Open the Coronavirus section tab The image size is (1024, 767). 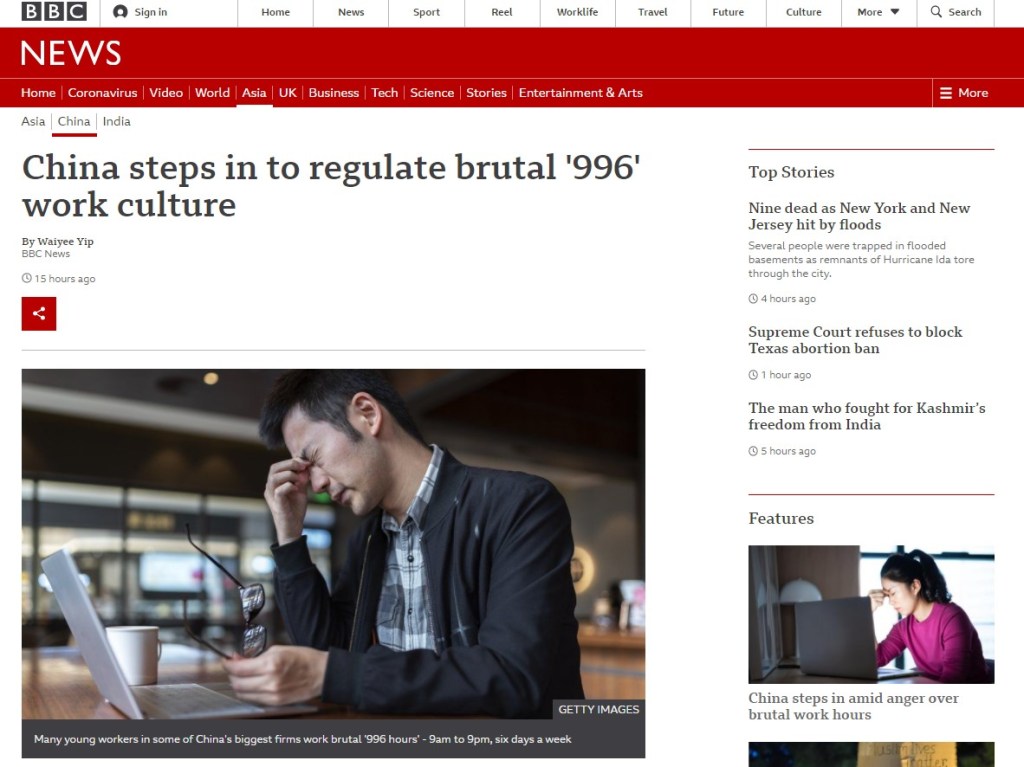point(102,93)
